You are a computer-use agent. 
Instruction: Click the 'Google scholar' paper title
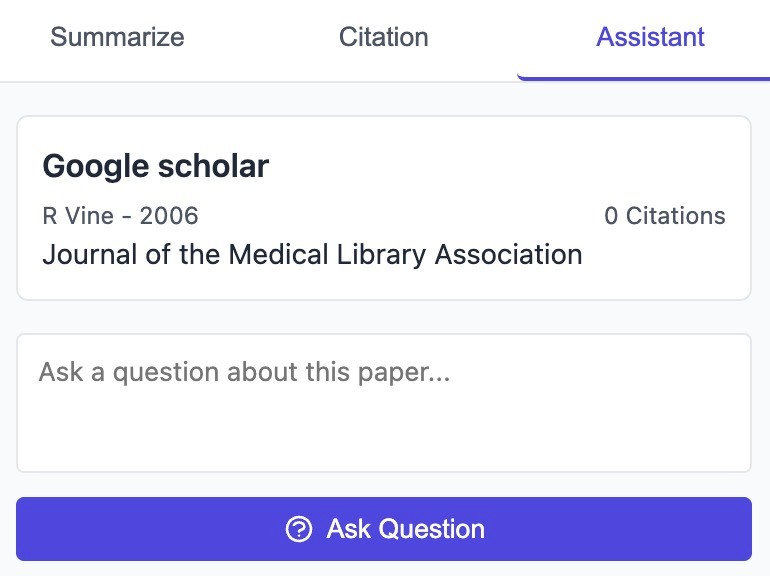click(x=155, y=166)
